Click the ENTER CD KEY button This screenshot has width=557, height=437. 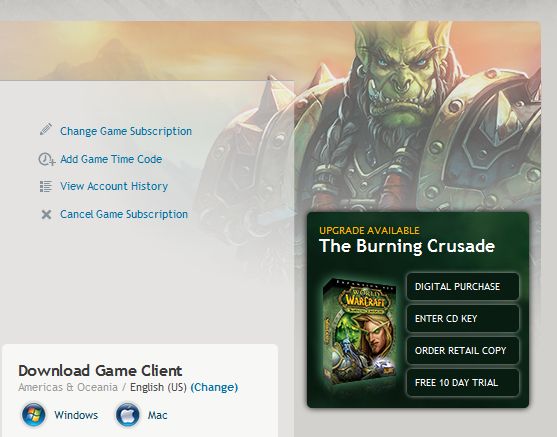pyautogui.click(x=463, y=318)
